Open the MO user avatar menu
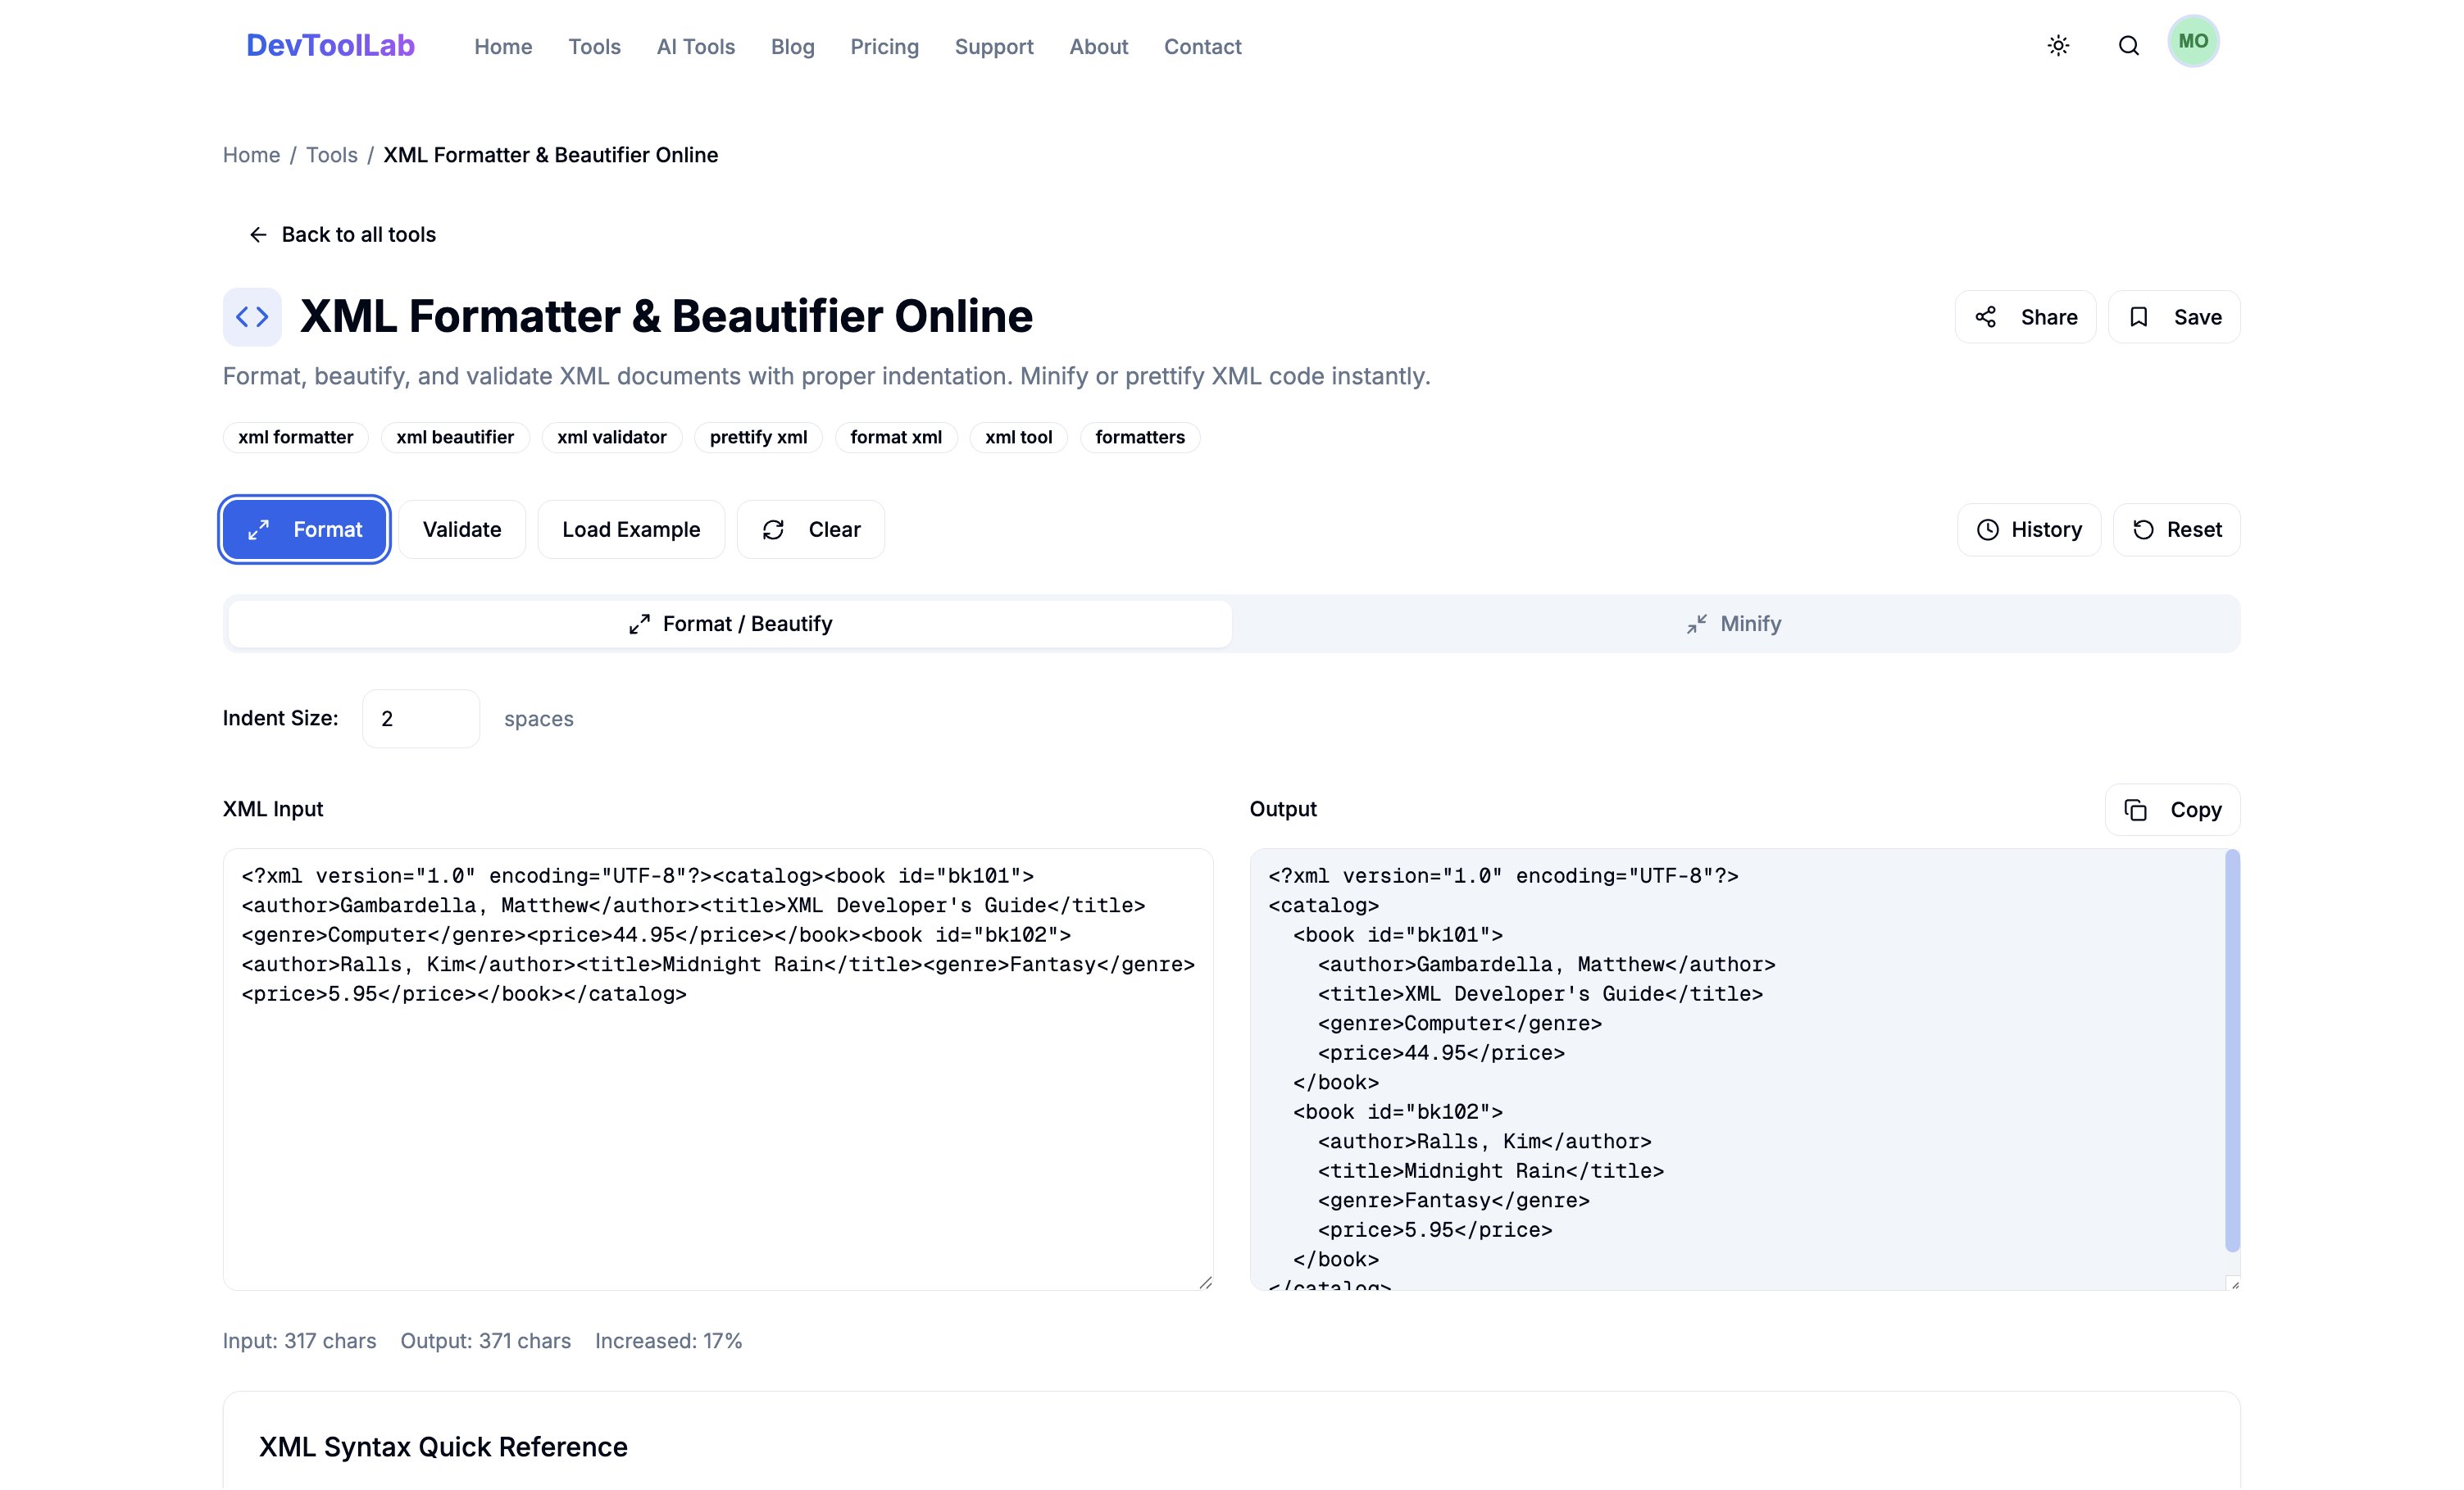The image size is (2464, 1490). pyautogui.click(x=2193, y=42)
